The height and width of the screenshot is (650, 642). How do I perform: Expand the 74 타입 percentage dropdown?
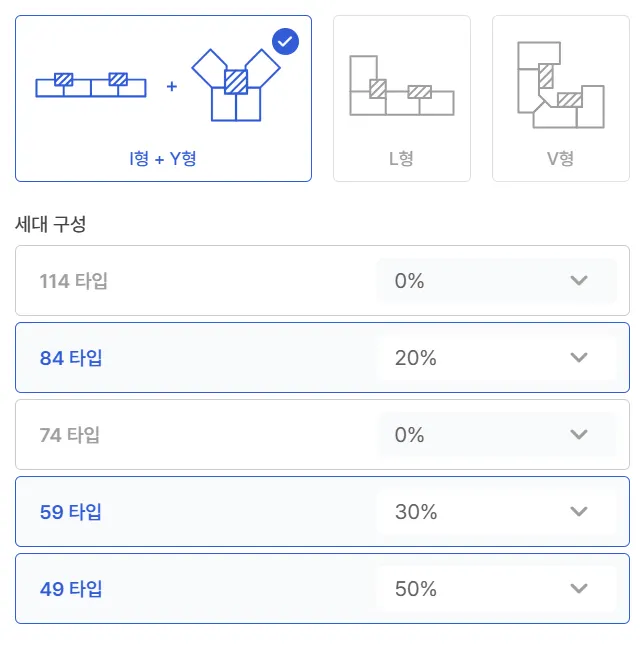point(496,435)
